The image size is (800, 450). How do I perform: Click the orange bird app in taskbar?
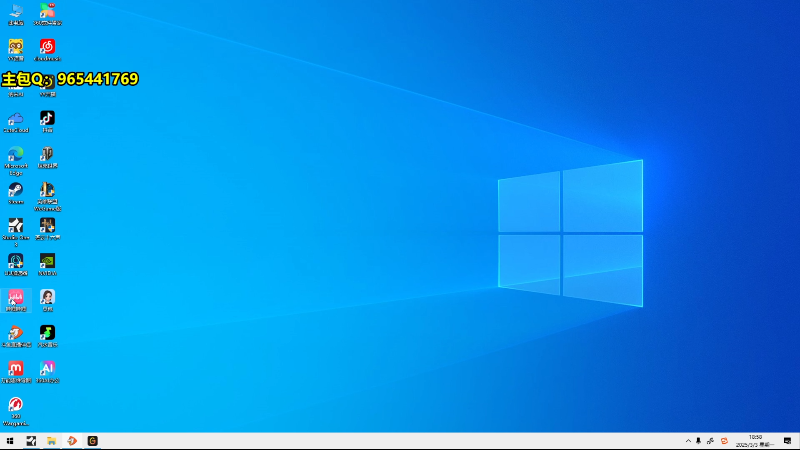click(72, 441)
